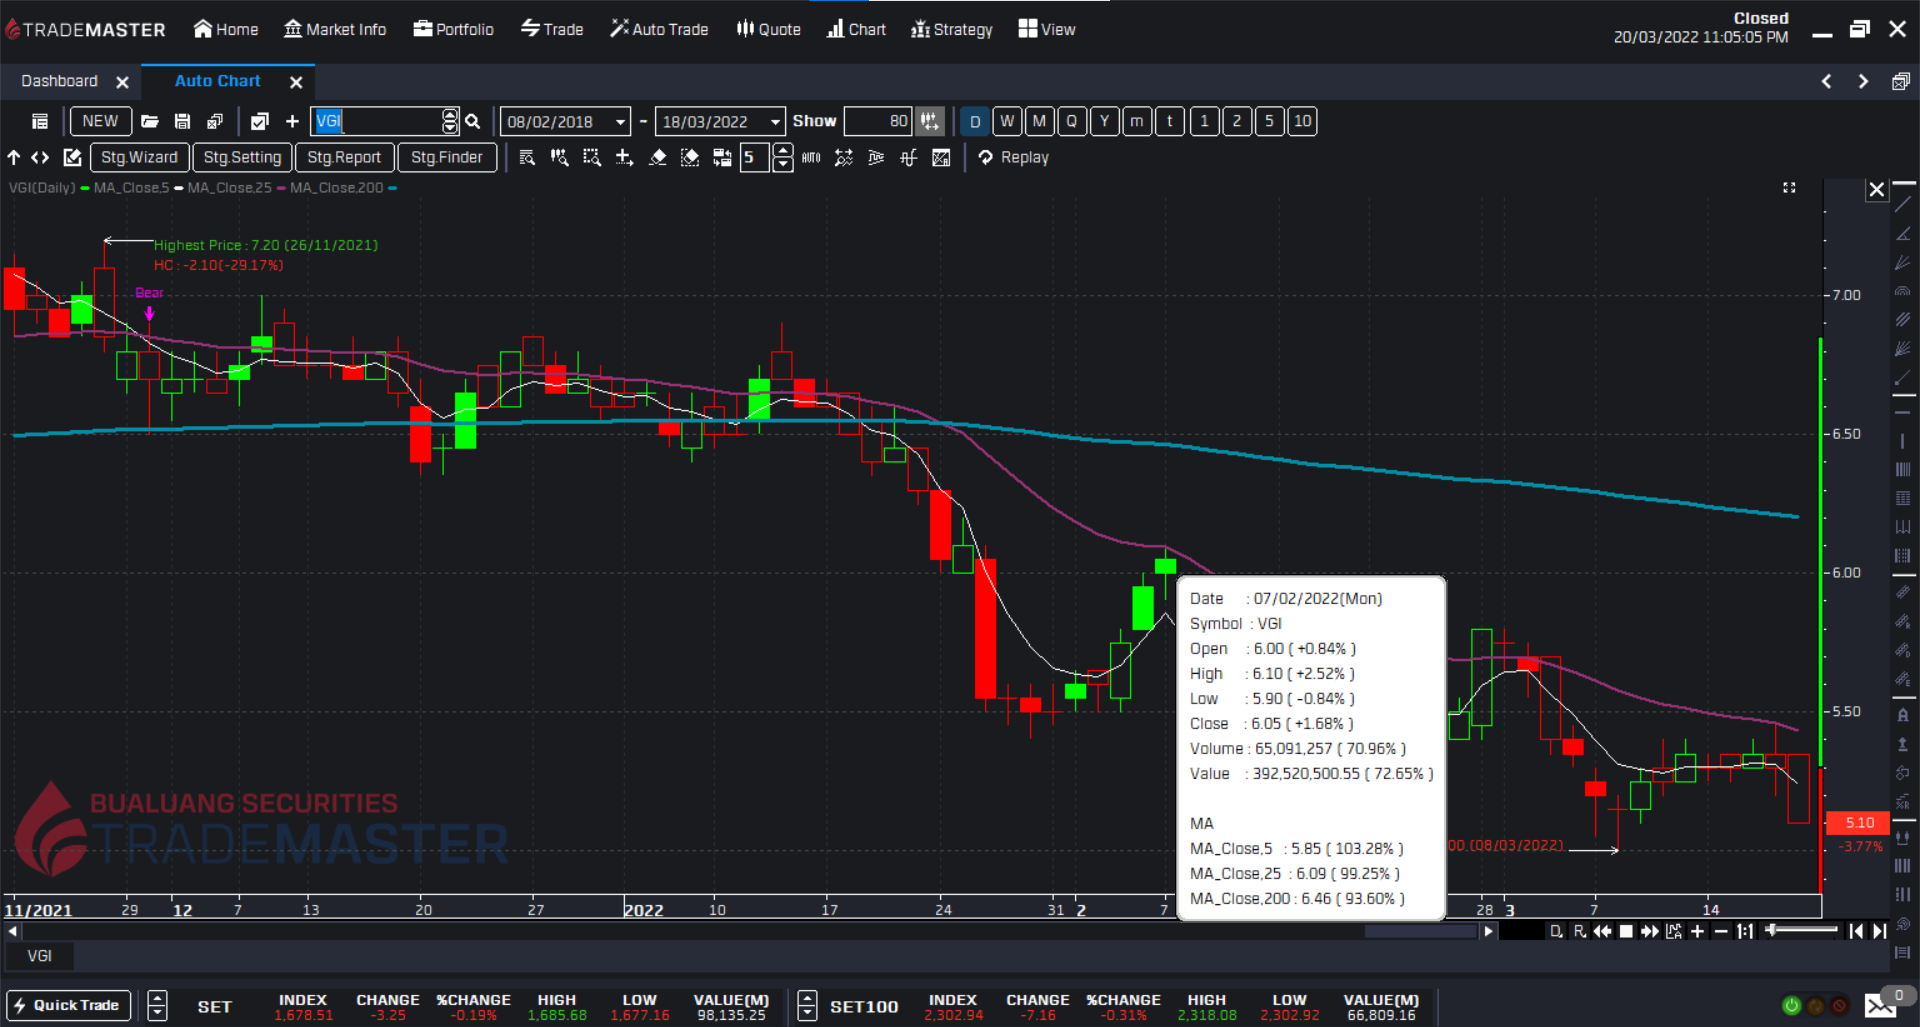Toggle the AUTO scale icon
This screenshot has width=1920, height=1027.
coord(811,157)
